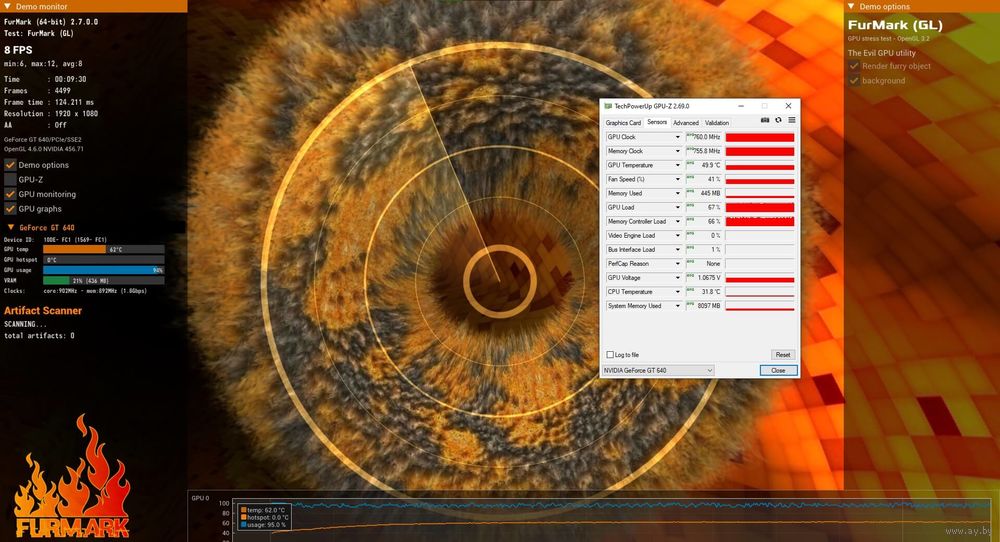Open the NVIDIA GeForce GT 640 device selector
The height and width of the screenshot is (542, 1000).
658,370
